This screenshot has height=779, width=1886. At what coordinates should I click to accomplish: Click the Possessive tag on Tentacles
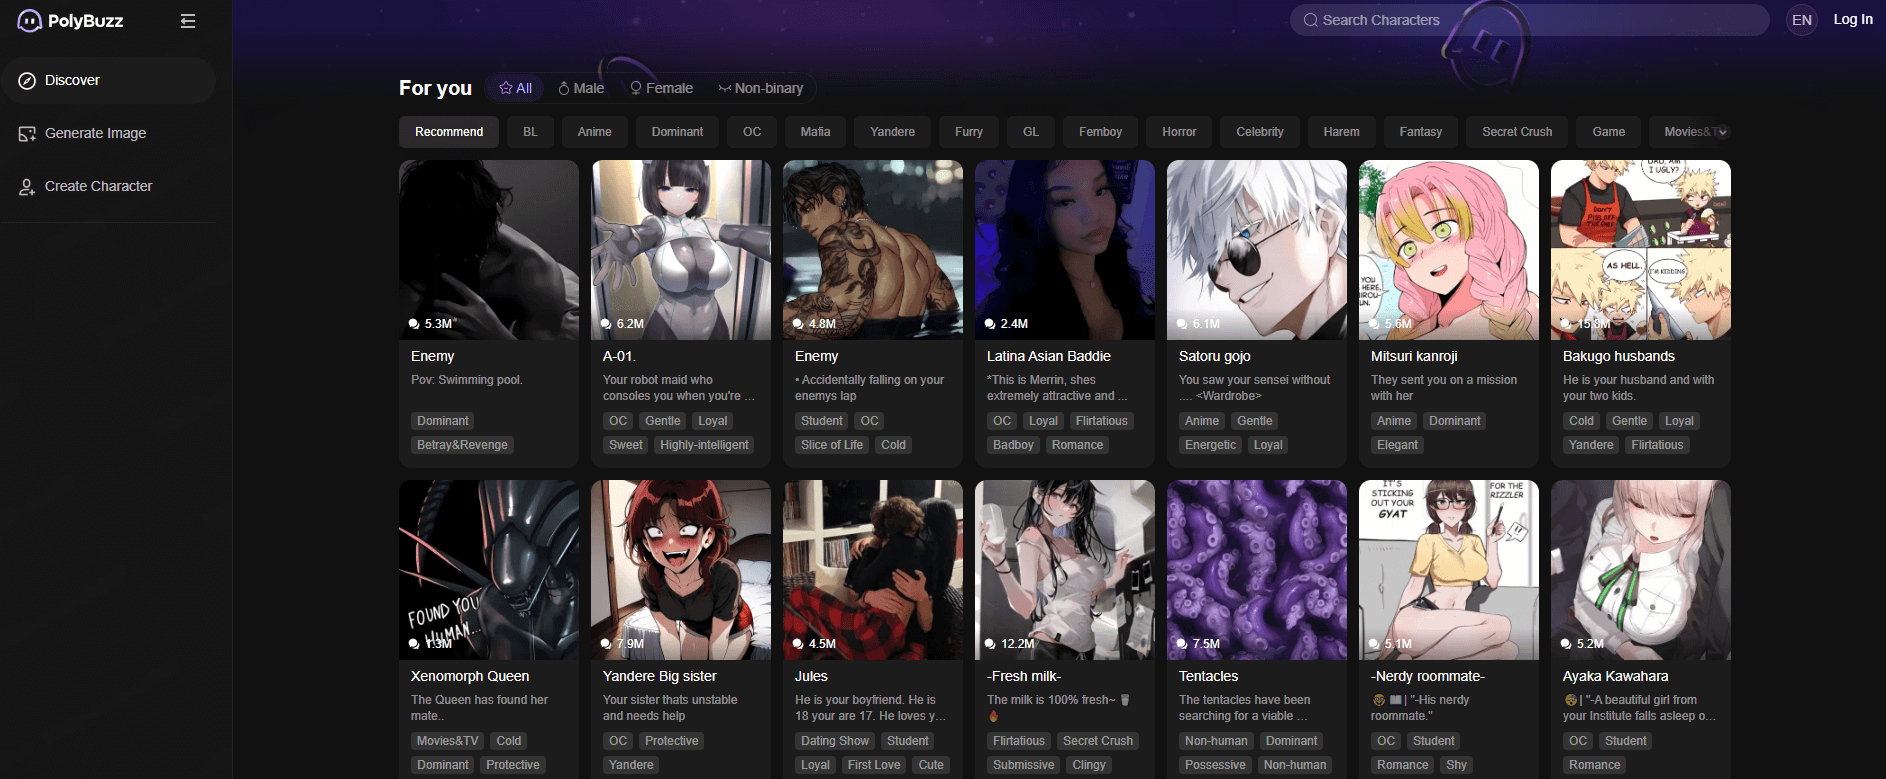tap(1215, 765)
